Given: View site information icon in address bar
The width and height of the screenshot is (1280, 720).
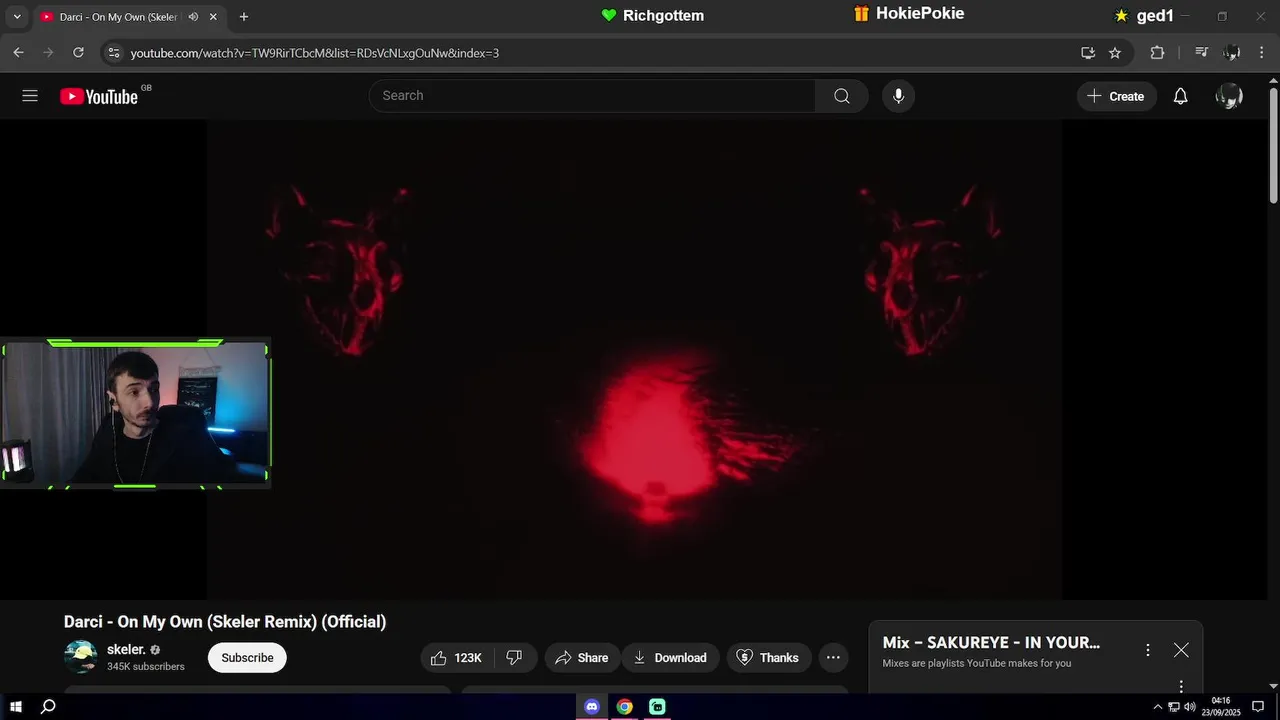Looking at the screenshot, I should (114, 52).
